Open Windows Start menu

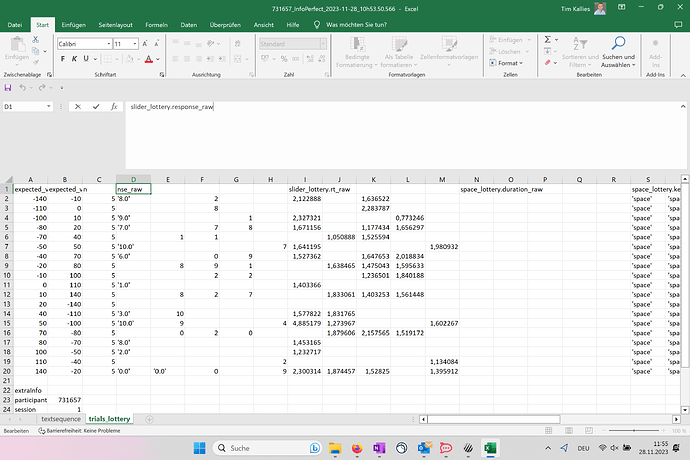point(199,448)
